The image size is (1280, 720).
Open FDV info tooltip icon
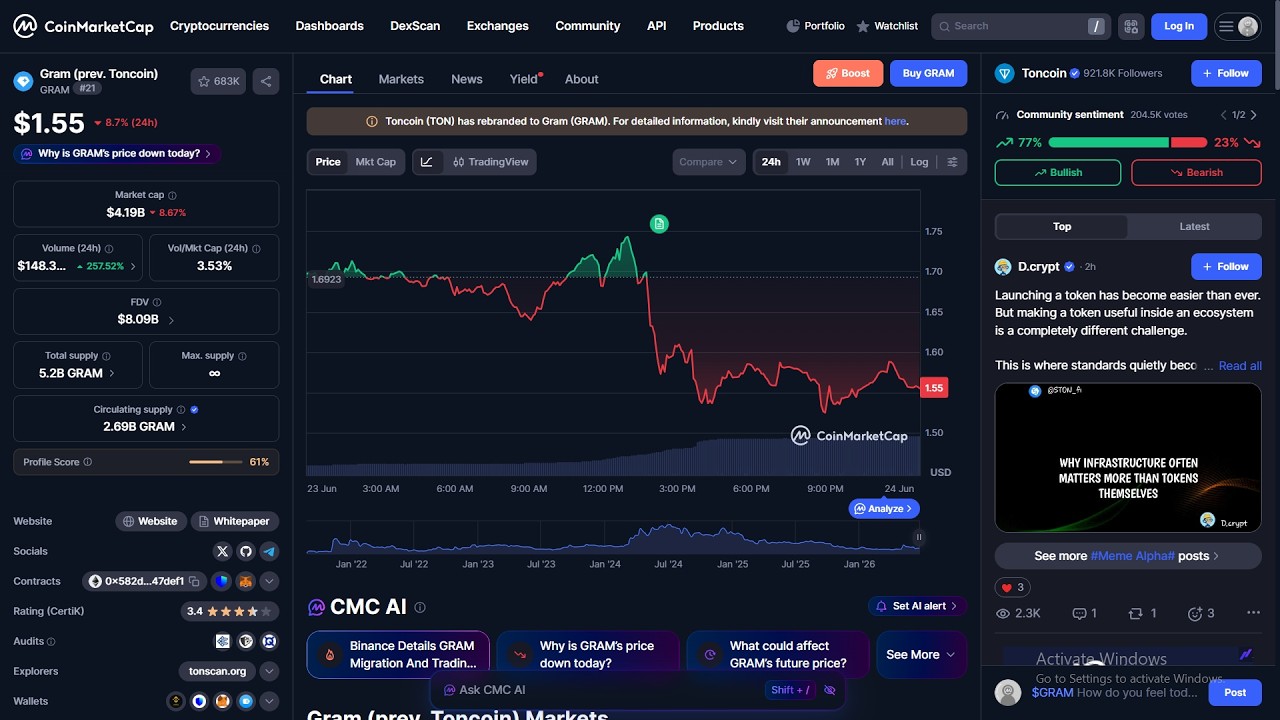[157, 302]
